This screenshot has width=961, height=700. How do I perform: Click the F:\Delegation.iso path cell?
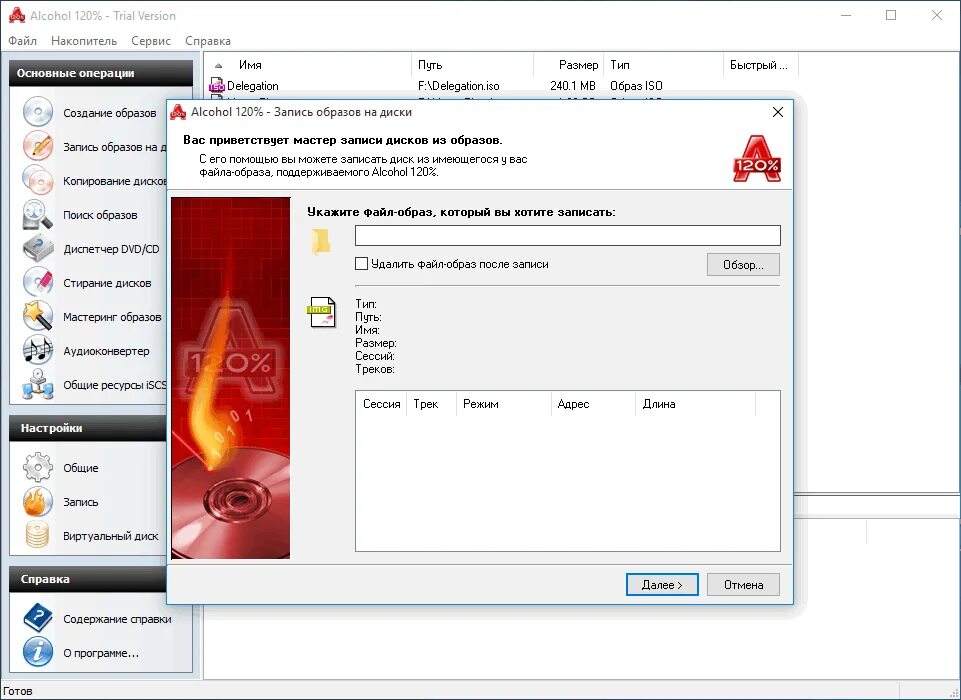[458, 86]
